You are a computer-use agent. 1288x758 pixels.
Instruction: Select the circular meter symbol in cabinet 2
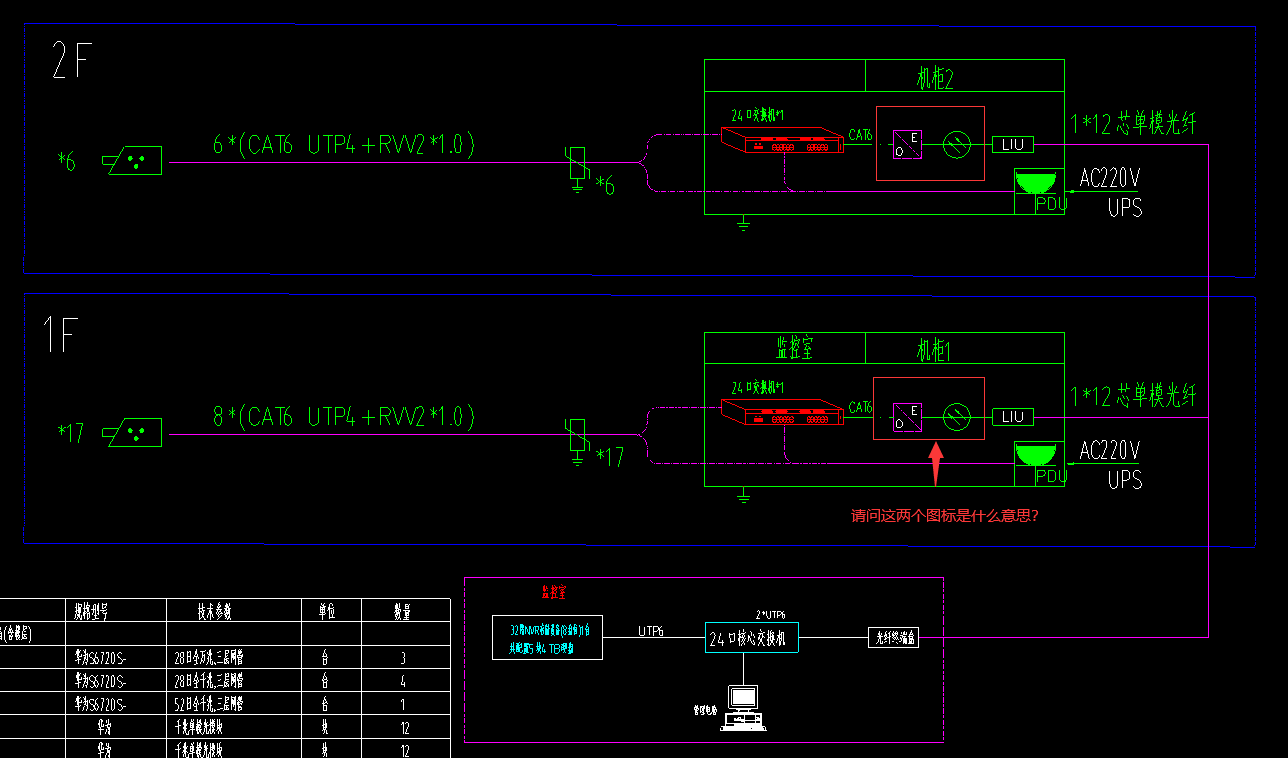click(x=958, y=145)
